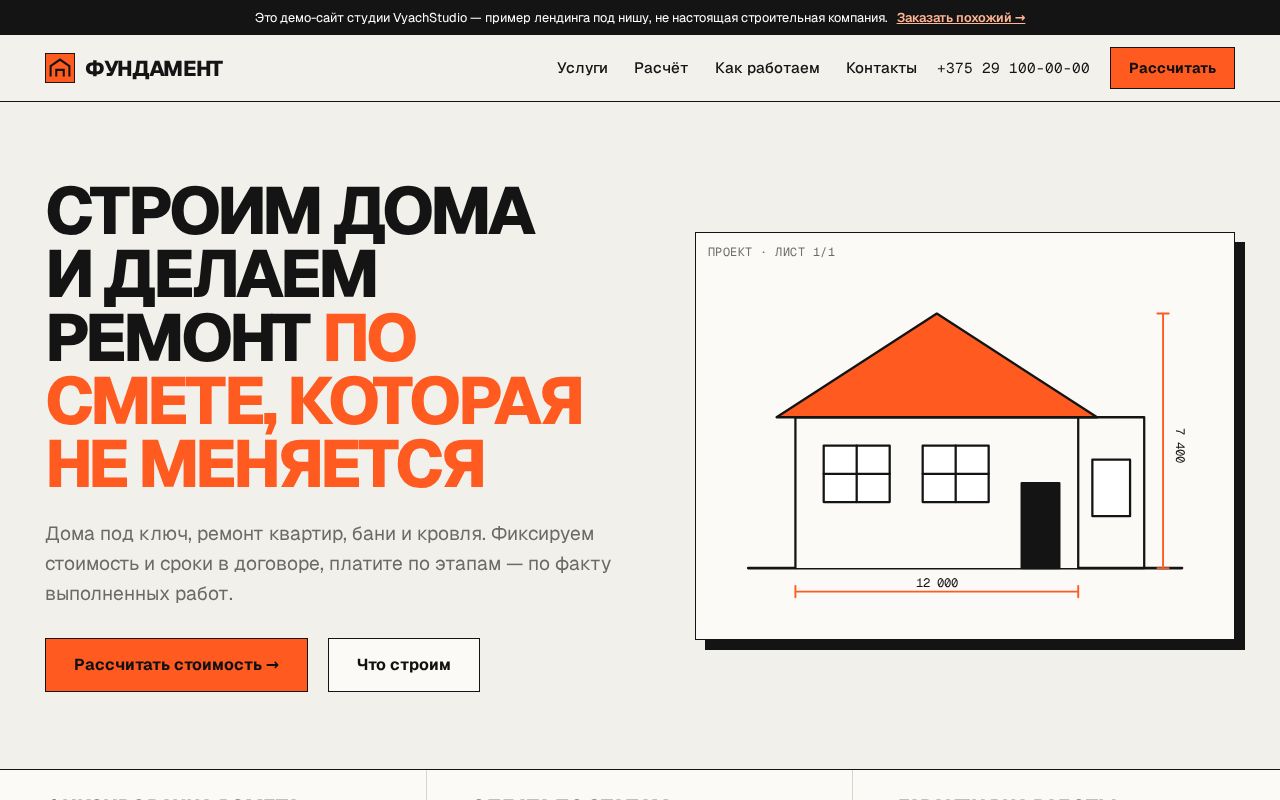Click the hero paragraph starting with Дома под ключ

coord(328,563)
